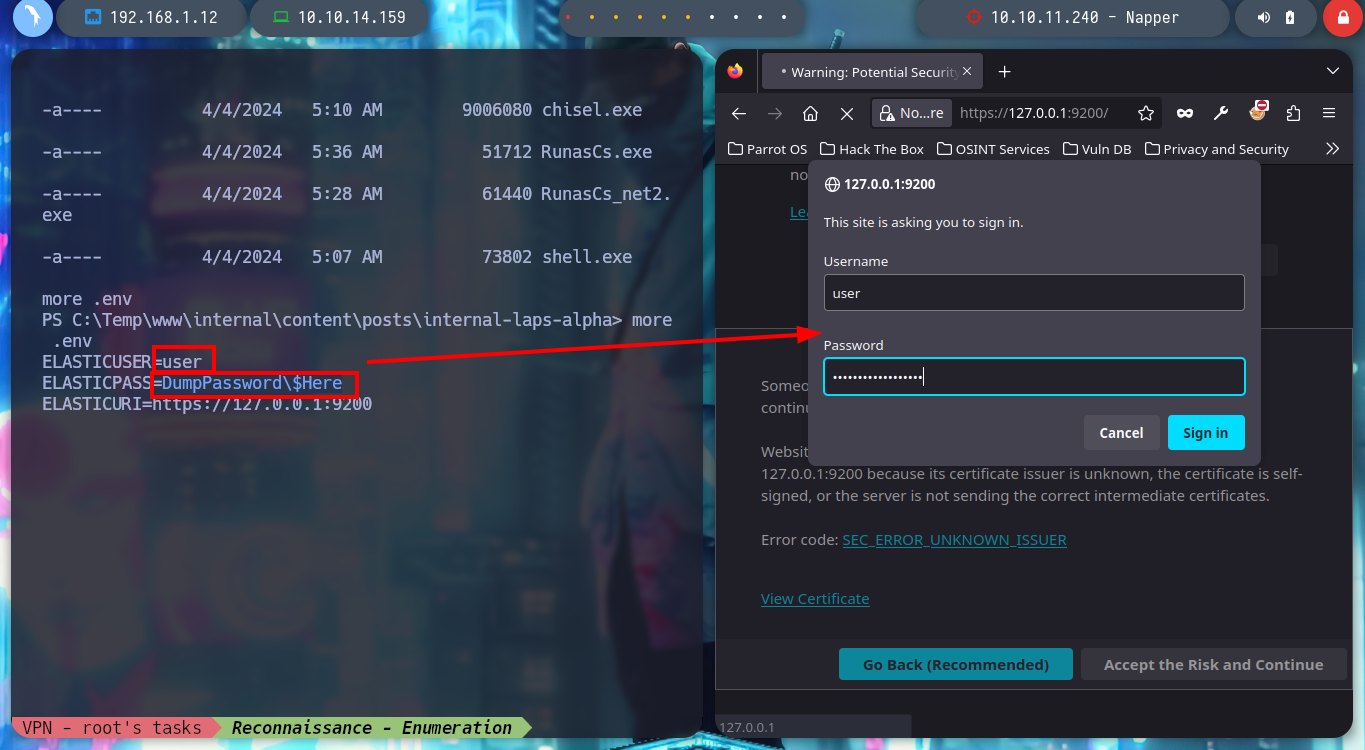This screenshot has width=1365, height=750.
Task: Stop loading the page with X icon
Action: 847,113
